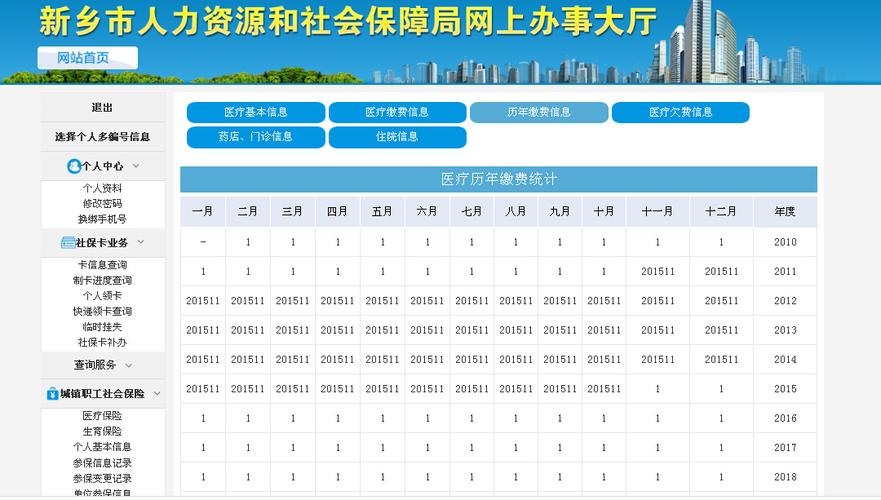The width and height of the screenshot is (881, 500).
Task: Open 生育保险 sidebar link
Action: coord(102,431)
